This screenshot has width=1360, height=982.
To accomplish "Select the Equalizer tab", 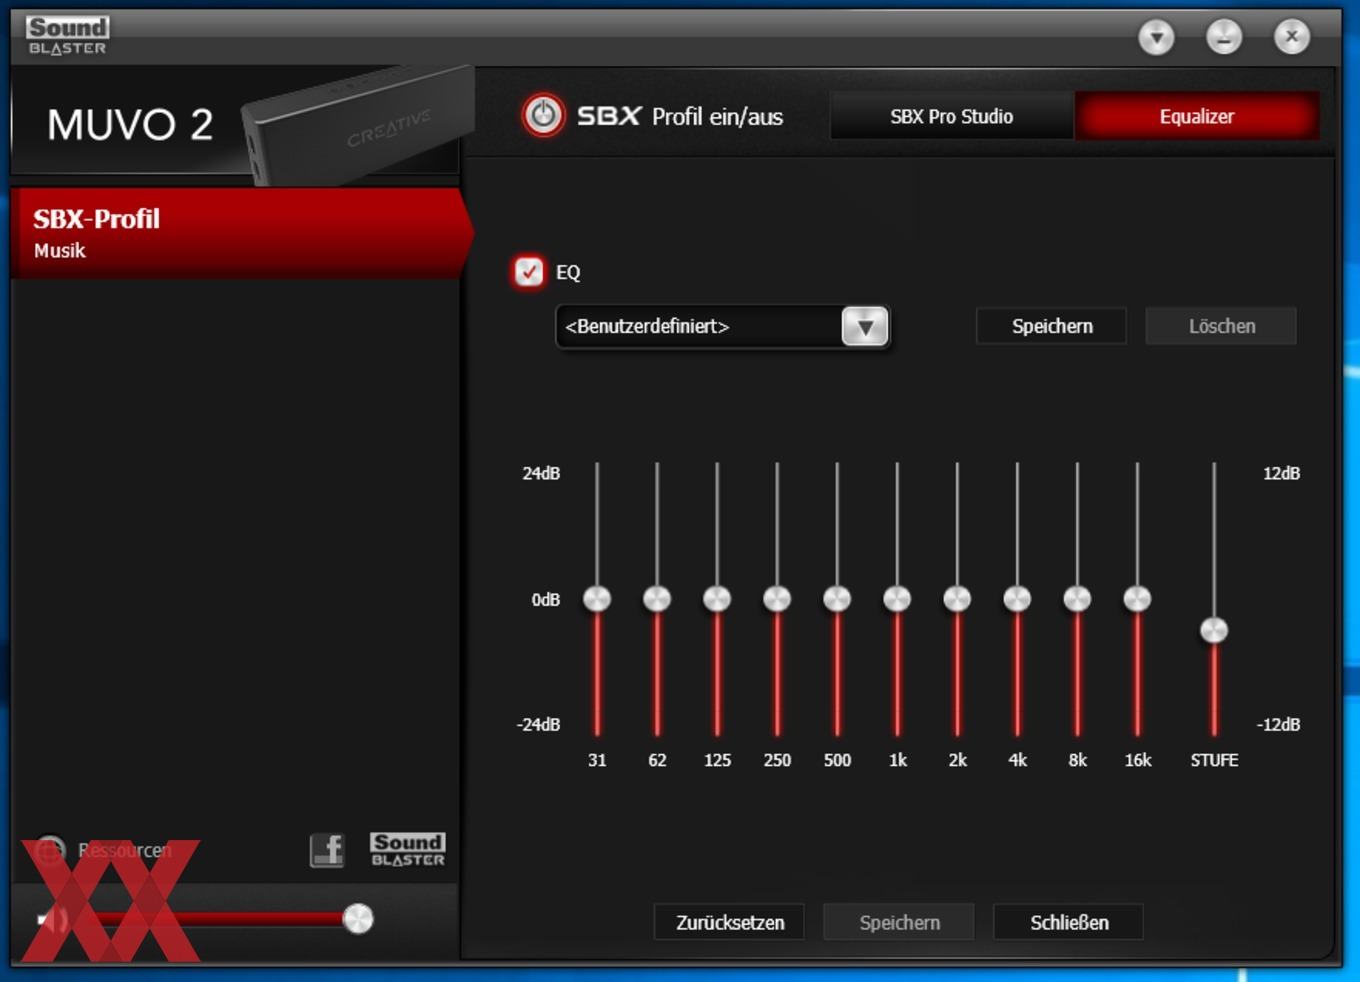I will (x=1196, y=116).
